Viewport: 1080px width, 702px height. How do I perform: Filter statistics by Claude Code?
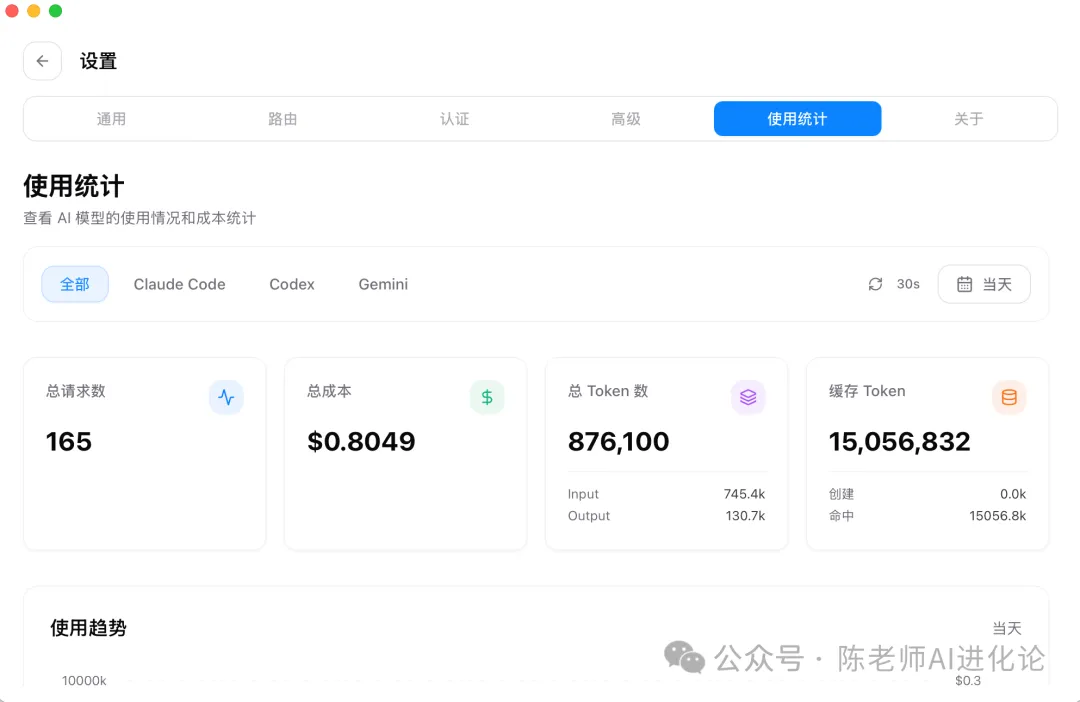click(180, 284)
